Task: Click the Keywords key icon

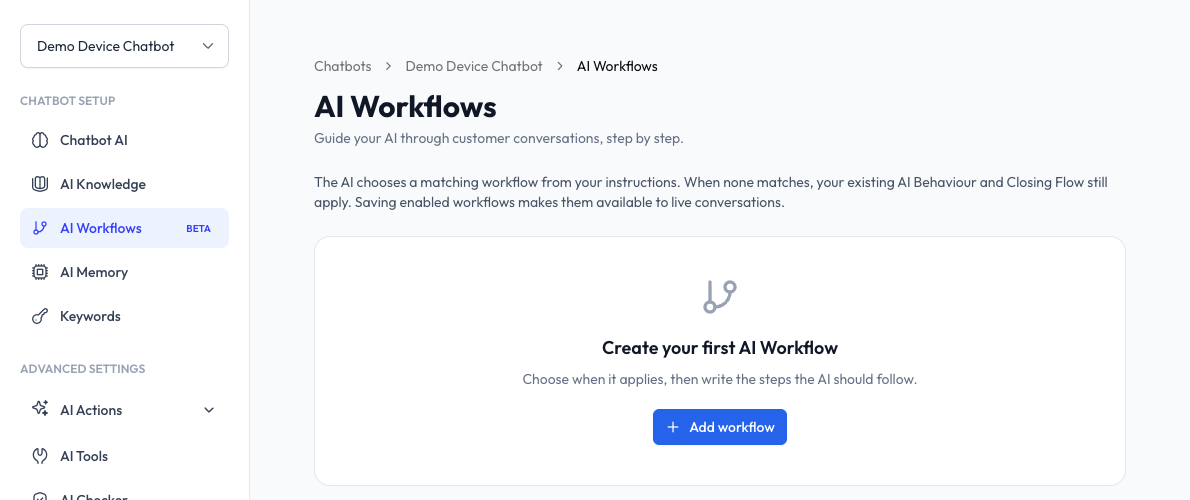Action: [39, 316]
